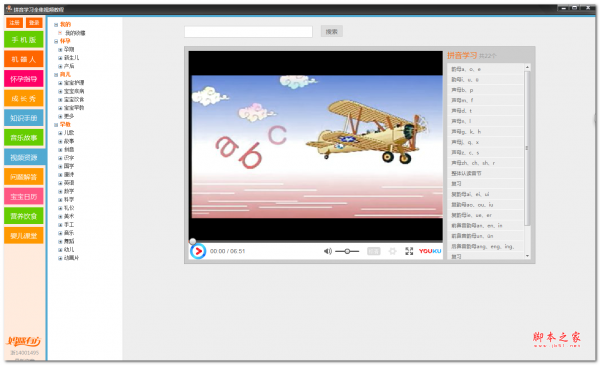Click the 登录 login button

coord(34,23)
